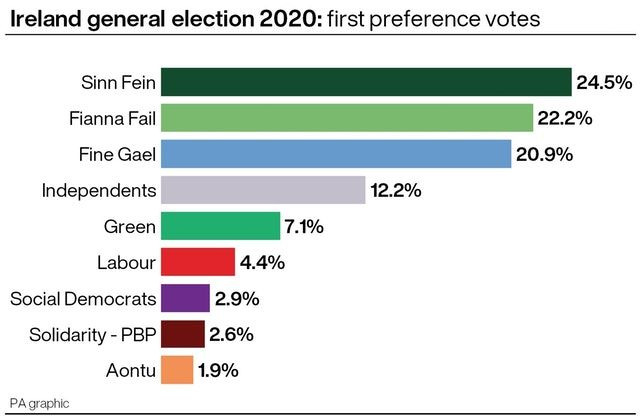Image resolution: width=640 pixels, height=416 pixels.
Task: Click the 24.5% value label
Action: 604,83
